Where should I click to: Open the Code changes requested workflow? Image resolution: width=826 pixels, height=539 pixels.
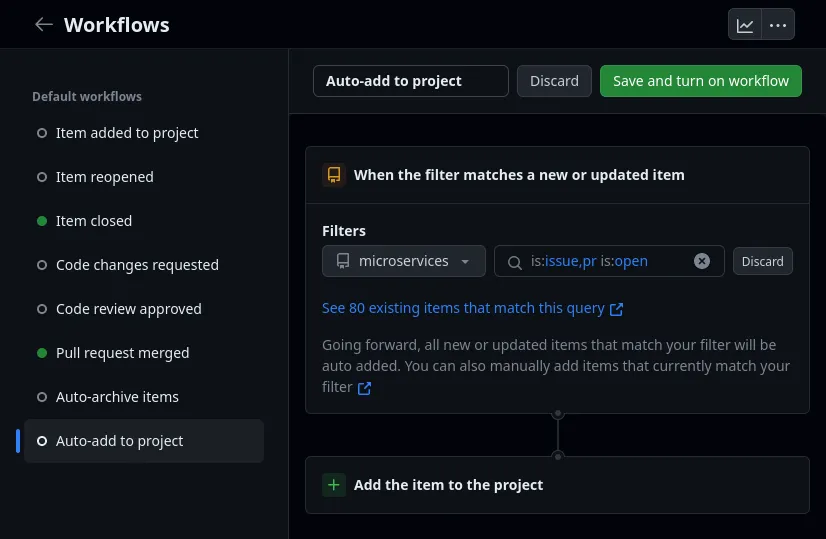click(137, 265)
